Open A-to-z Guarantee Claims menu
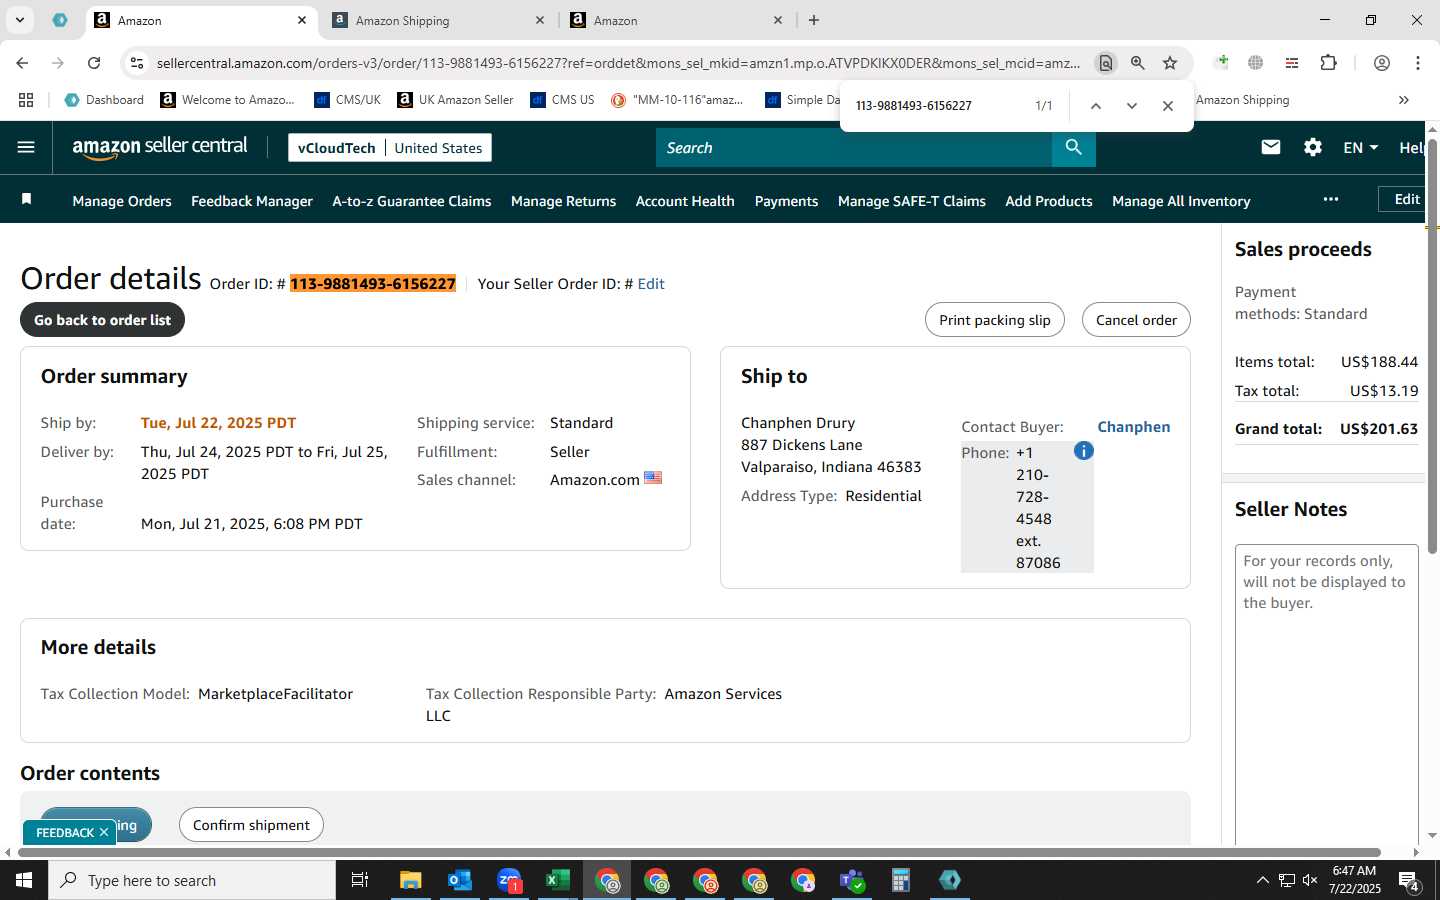This screenshot has height=900, width=1440. (412, 201)
